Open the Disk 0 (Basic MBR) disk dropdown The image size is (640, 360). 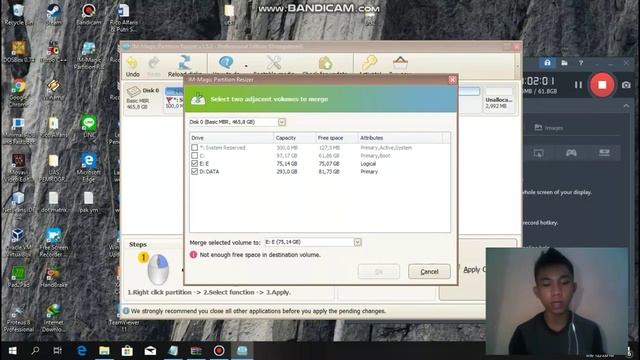(x=282, y=122)
